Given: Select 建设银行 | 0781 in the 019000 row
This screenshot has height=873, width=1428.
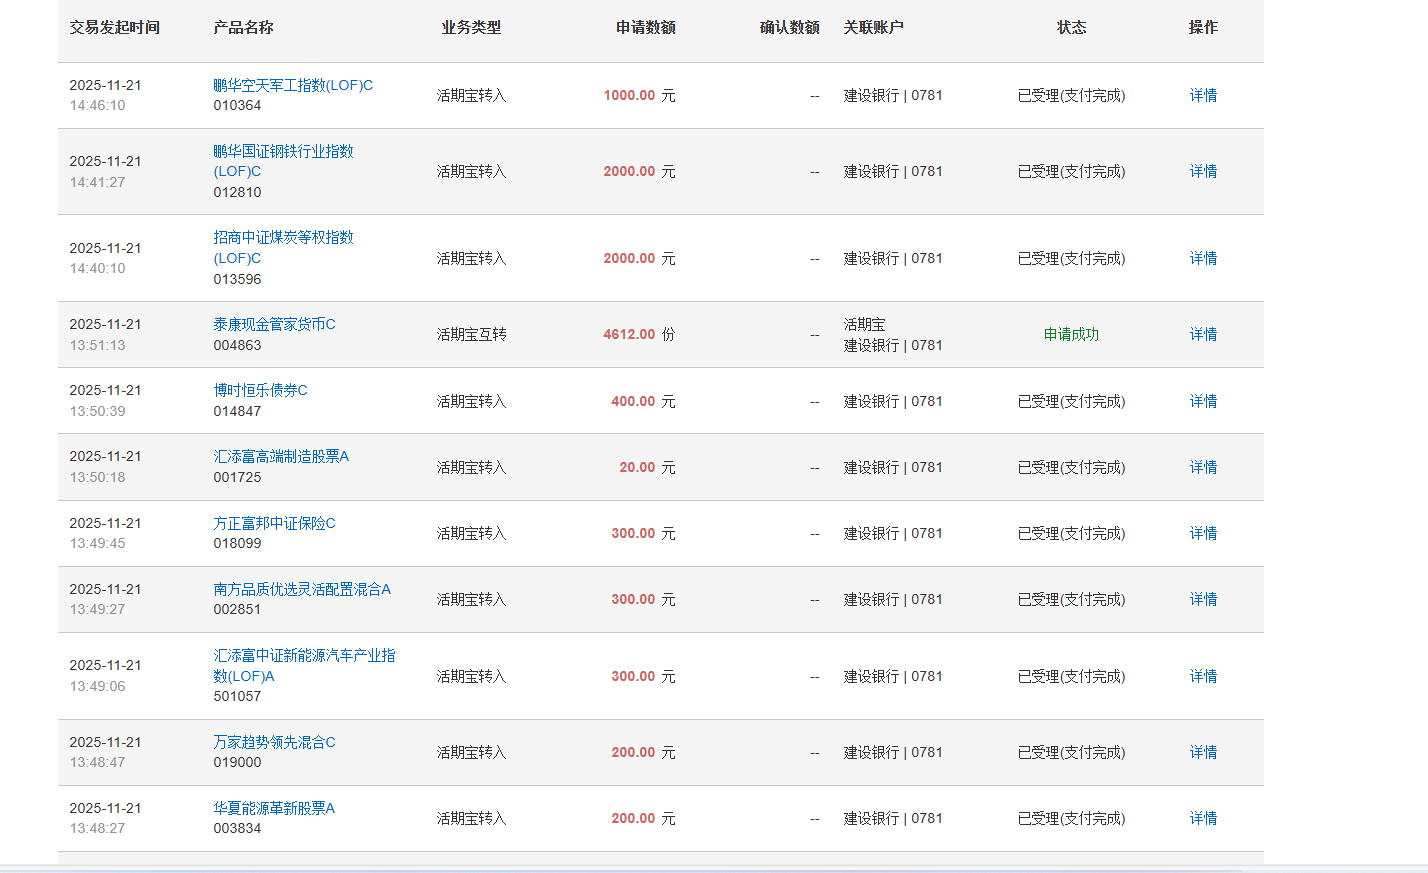Looking at the screenshot, I should coord(893,752).
